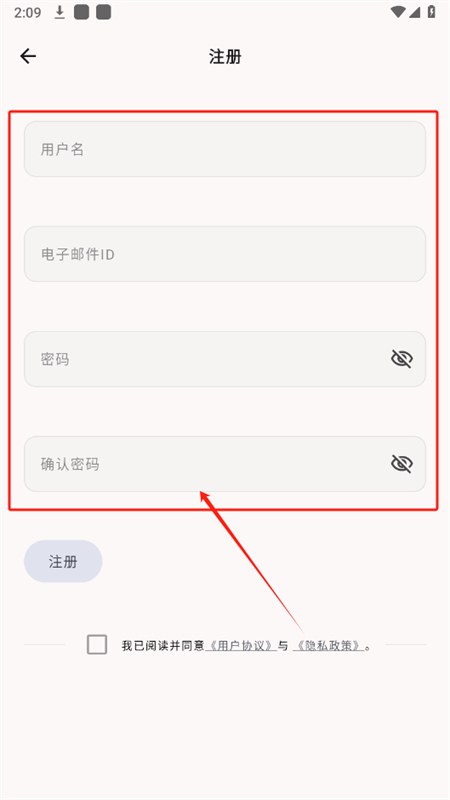450x800 pixels.
Task: Open the 《用户协议》 link
Action: pos(241,645)
